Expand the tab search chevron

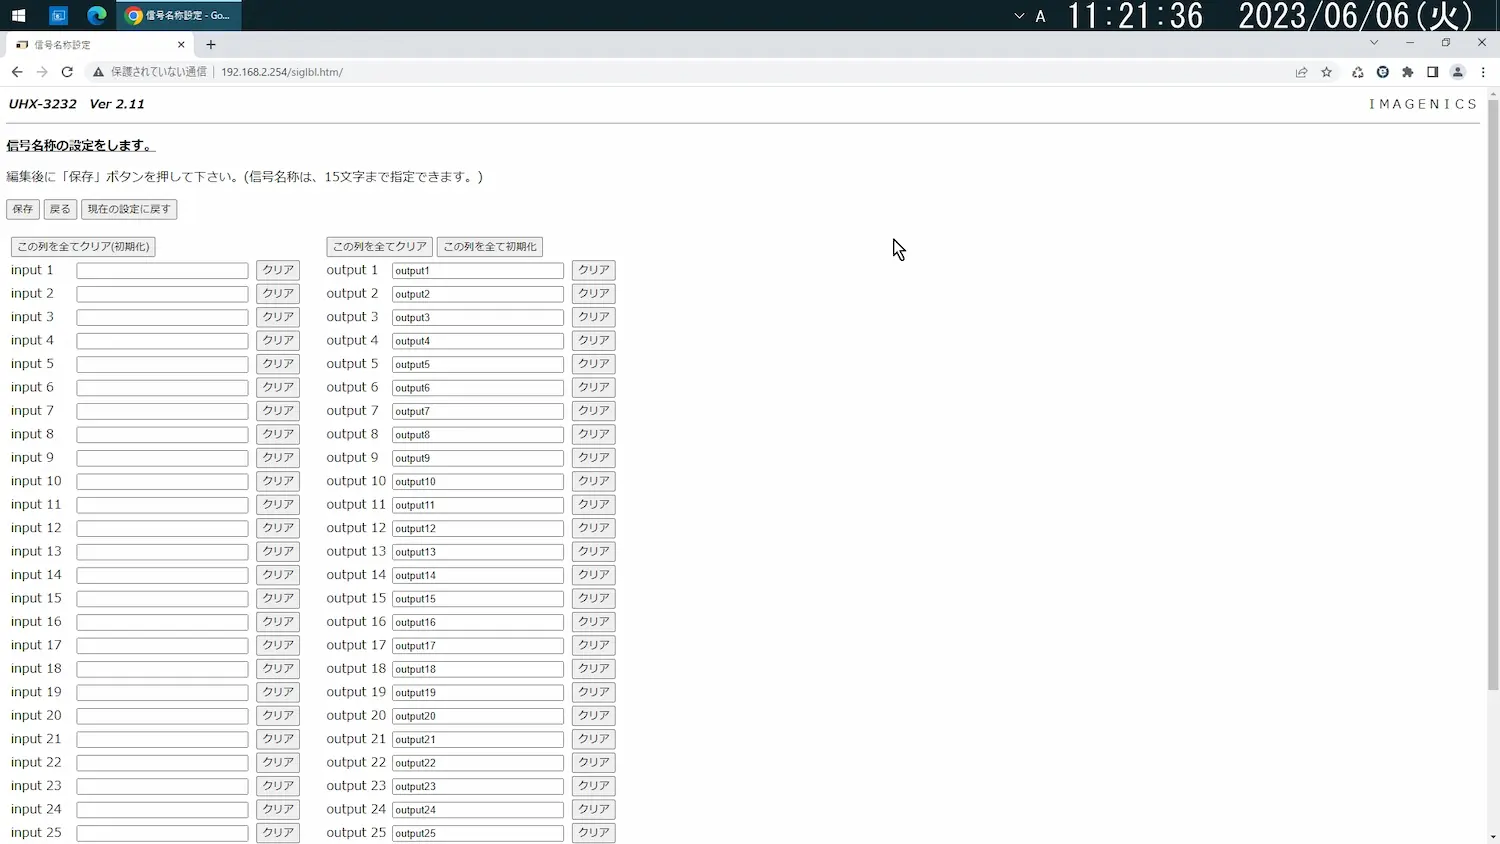click(1374, 43)
